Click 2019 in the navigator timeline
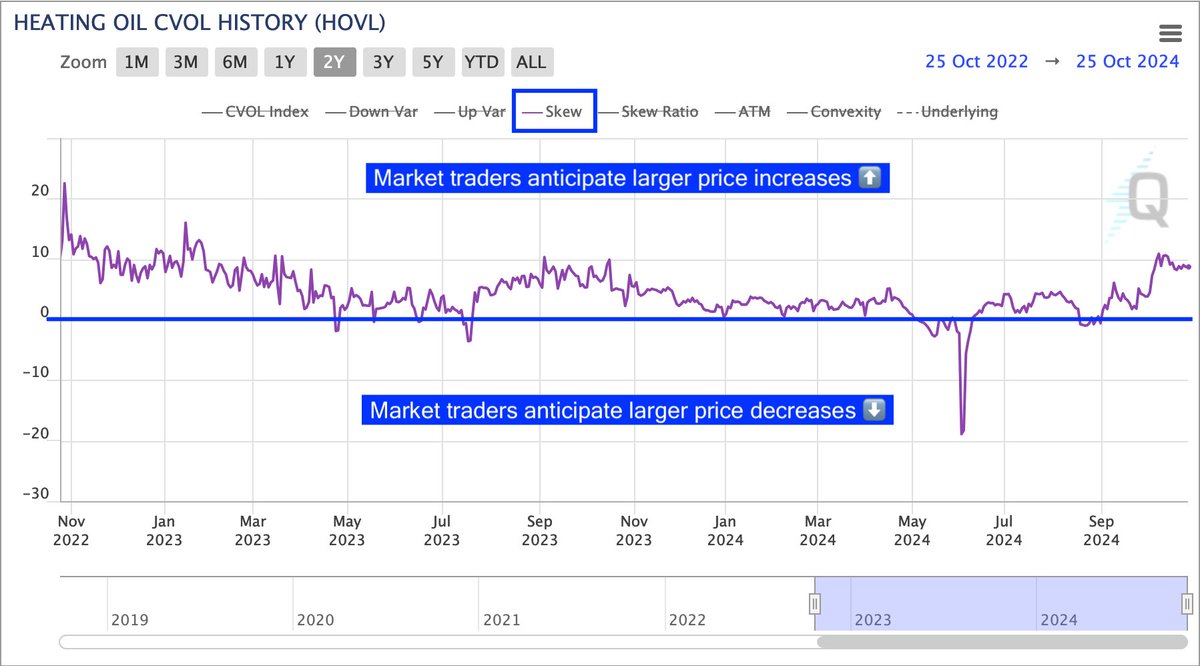The height and width of the screenshot is (666, 1200). coord(130,620)
